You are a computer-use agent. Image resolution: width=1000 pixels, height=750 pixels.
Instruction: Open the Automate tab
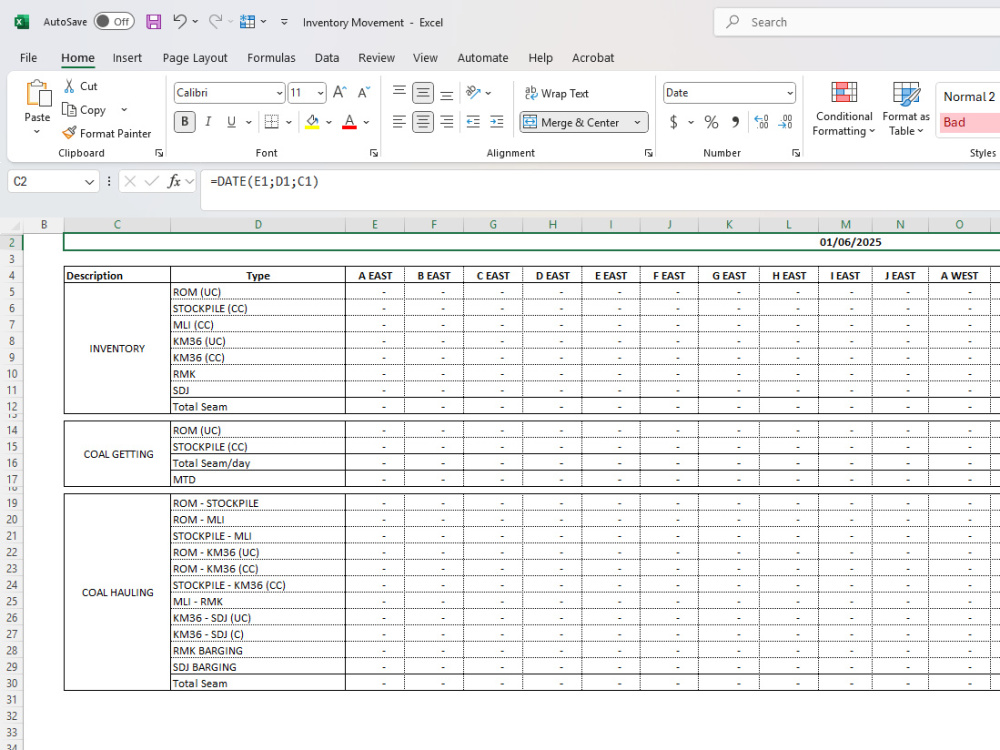[x=483, y=57]
